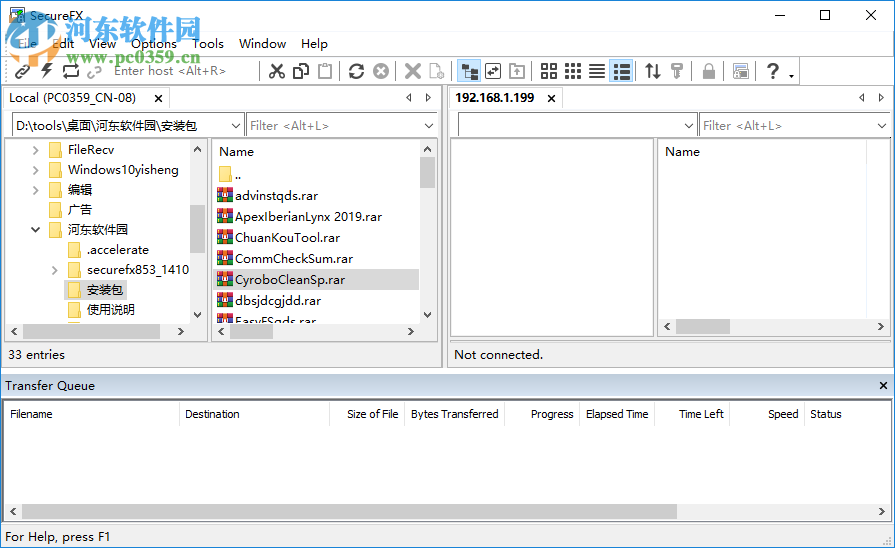Open the remote Filter dropdown arrow
Image resolution: width=895 pixels, height=548 pixels.
[882, 126]
